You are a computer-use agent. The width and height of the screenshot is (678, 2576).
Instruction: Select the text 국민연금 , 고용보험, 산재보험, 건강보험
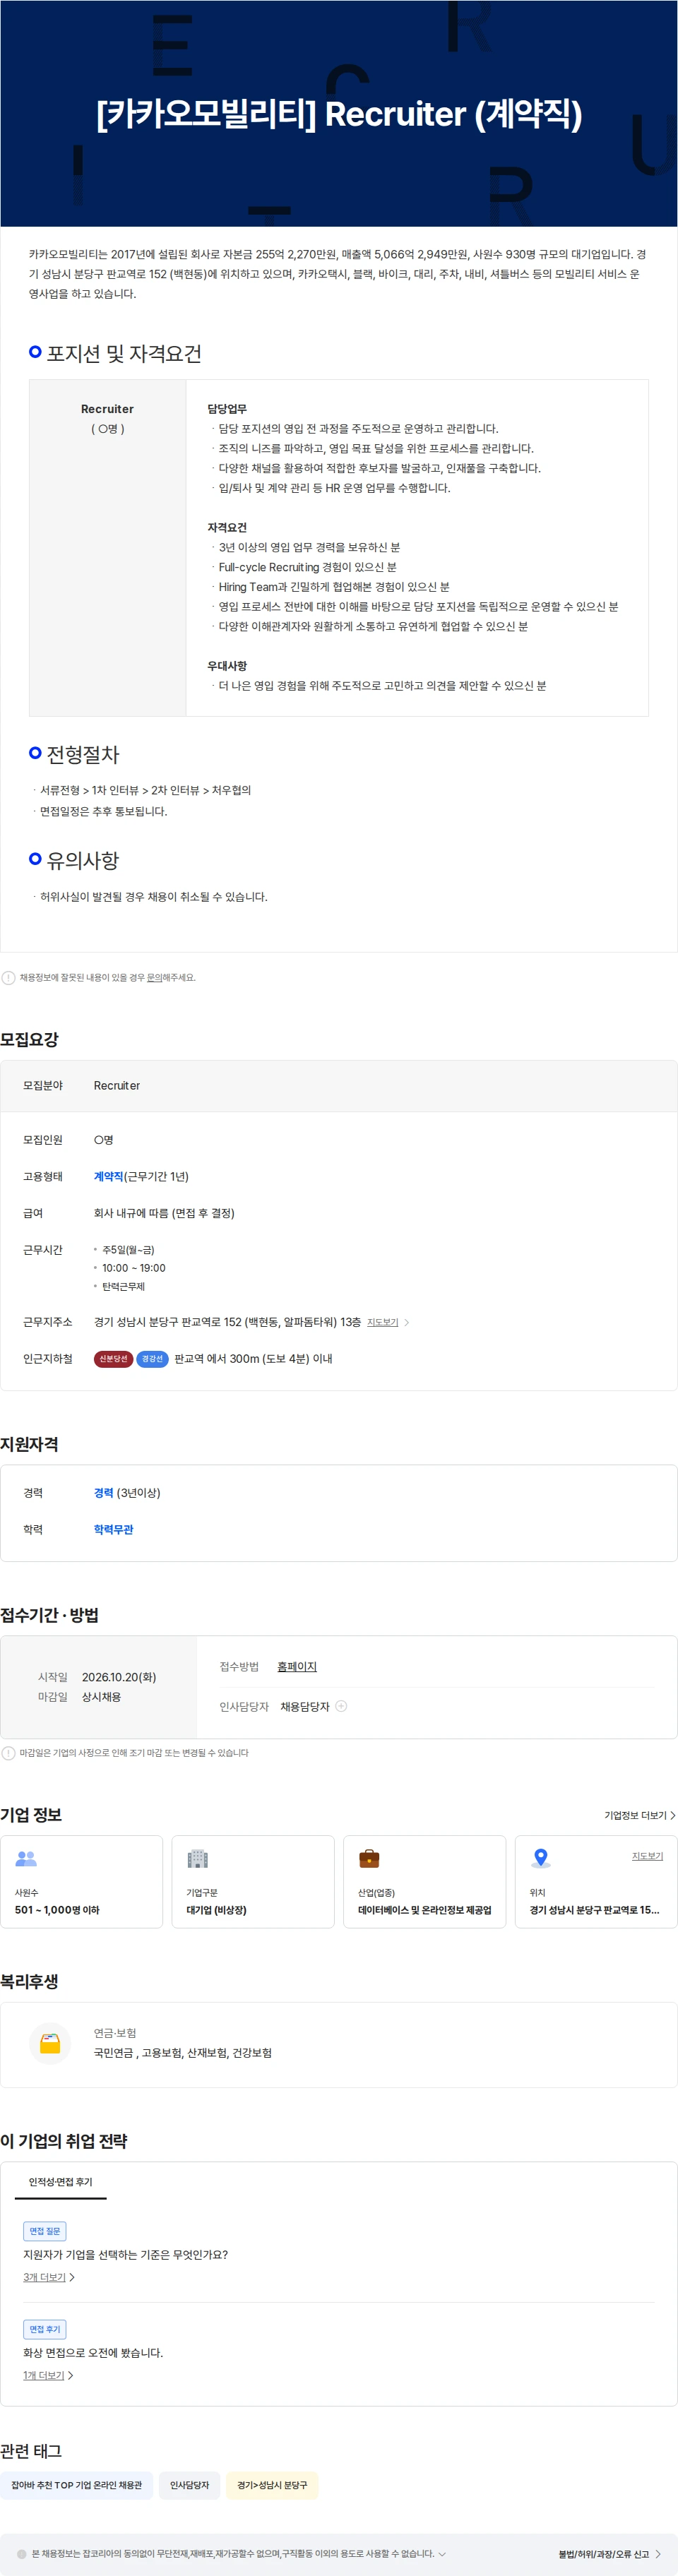(183, 2052)
